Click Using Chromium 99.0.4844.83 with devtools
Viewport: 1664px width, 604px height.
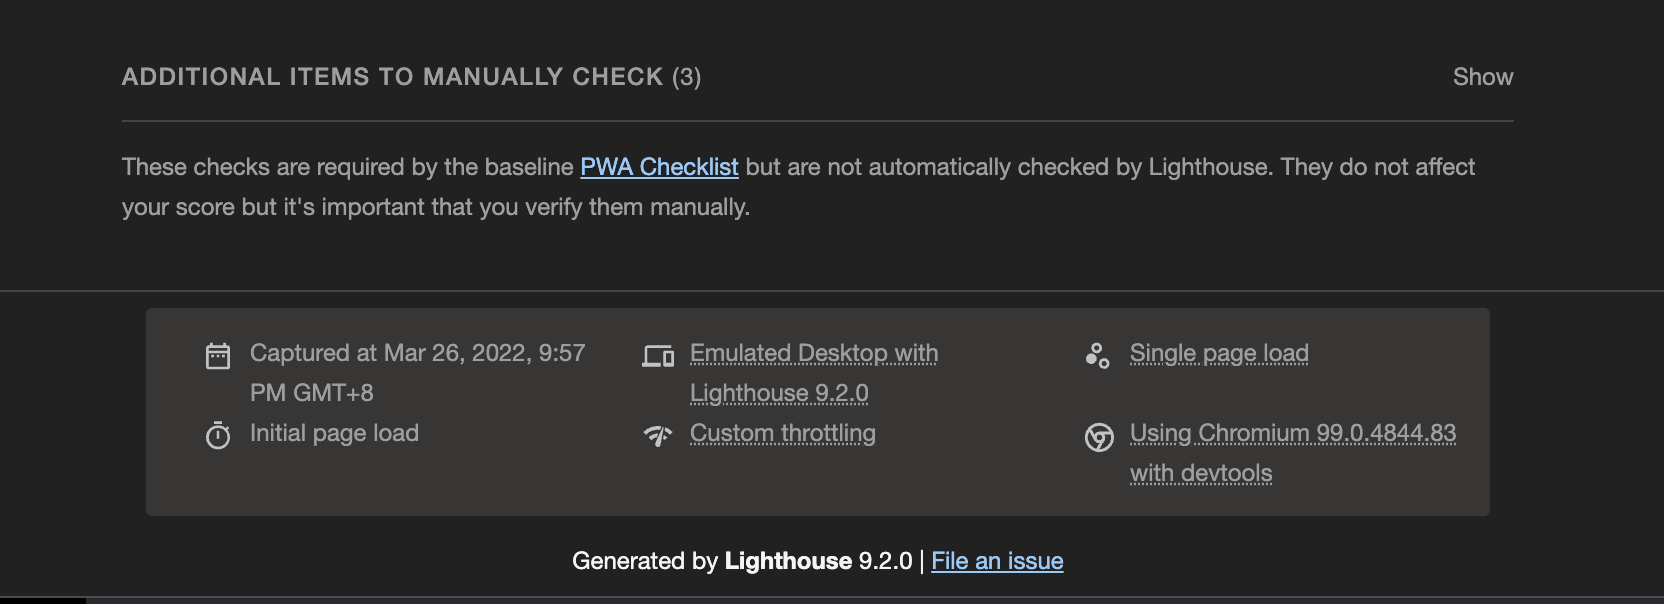[1293, 453]
